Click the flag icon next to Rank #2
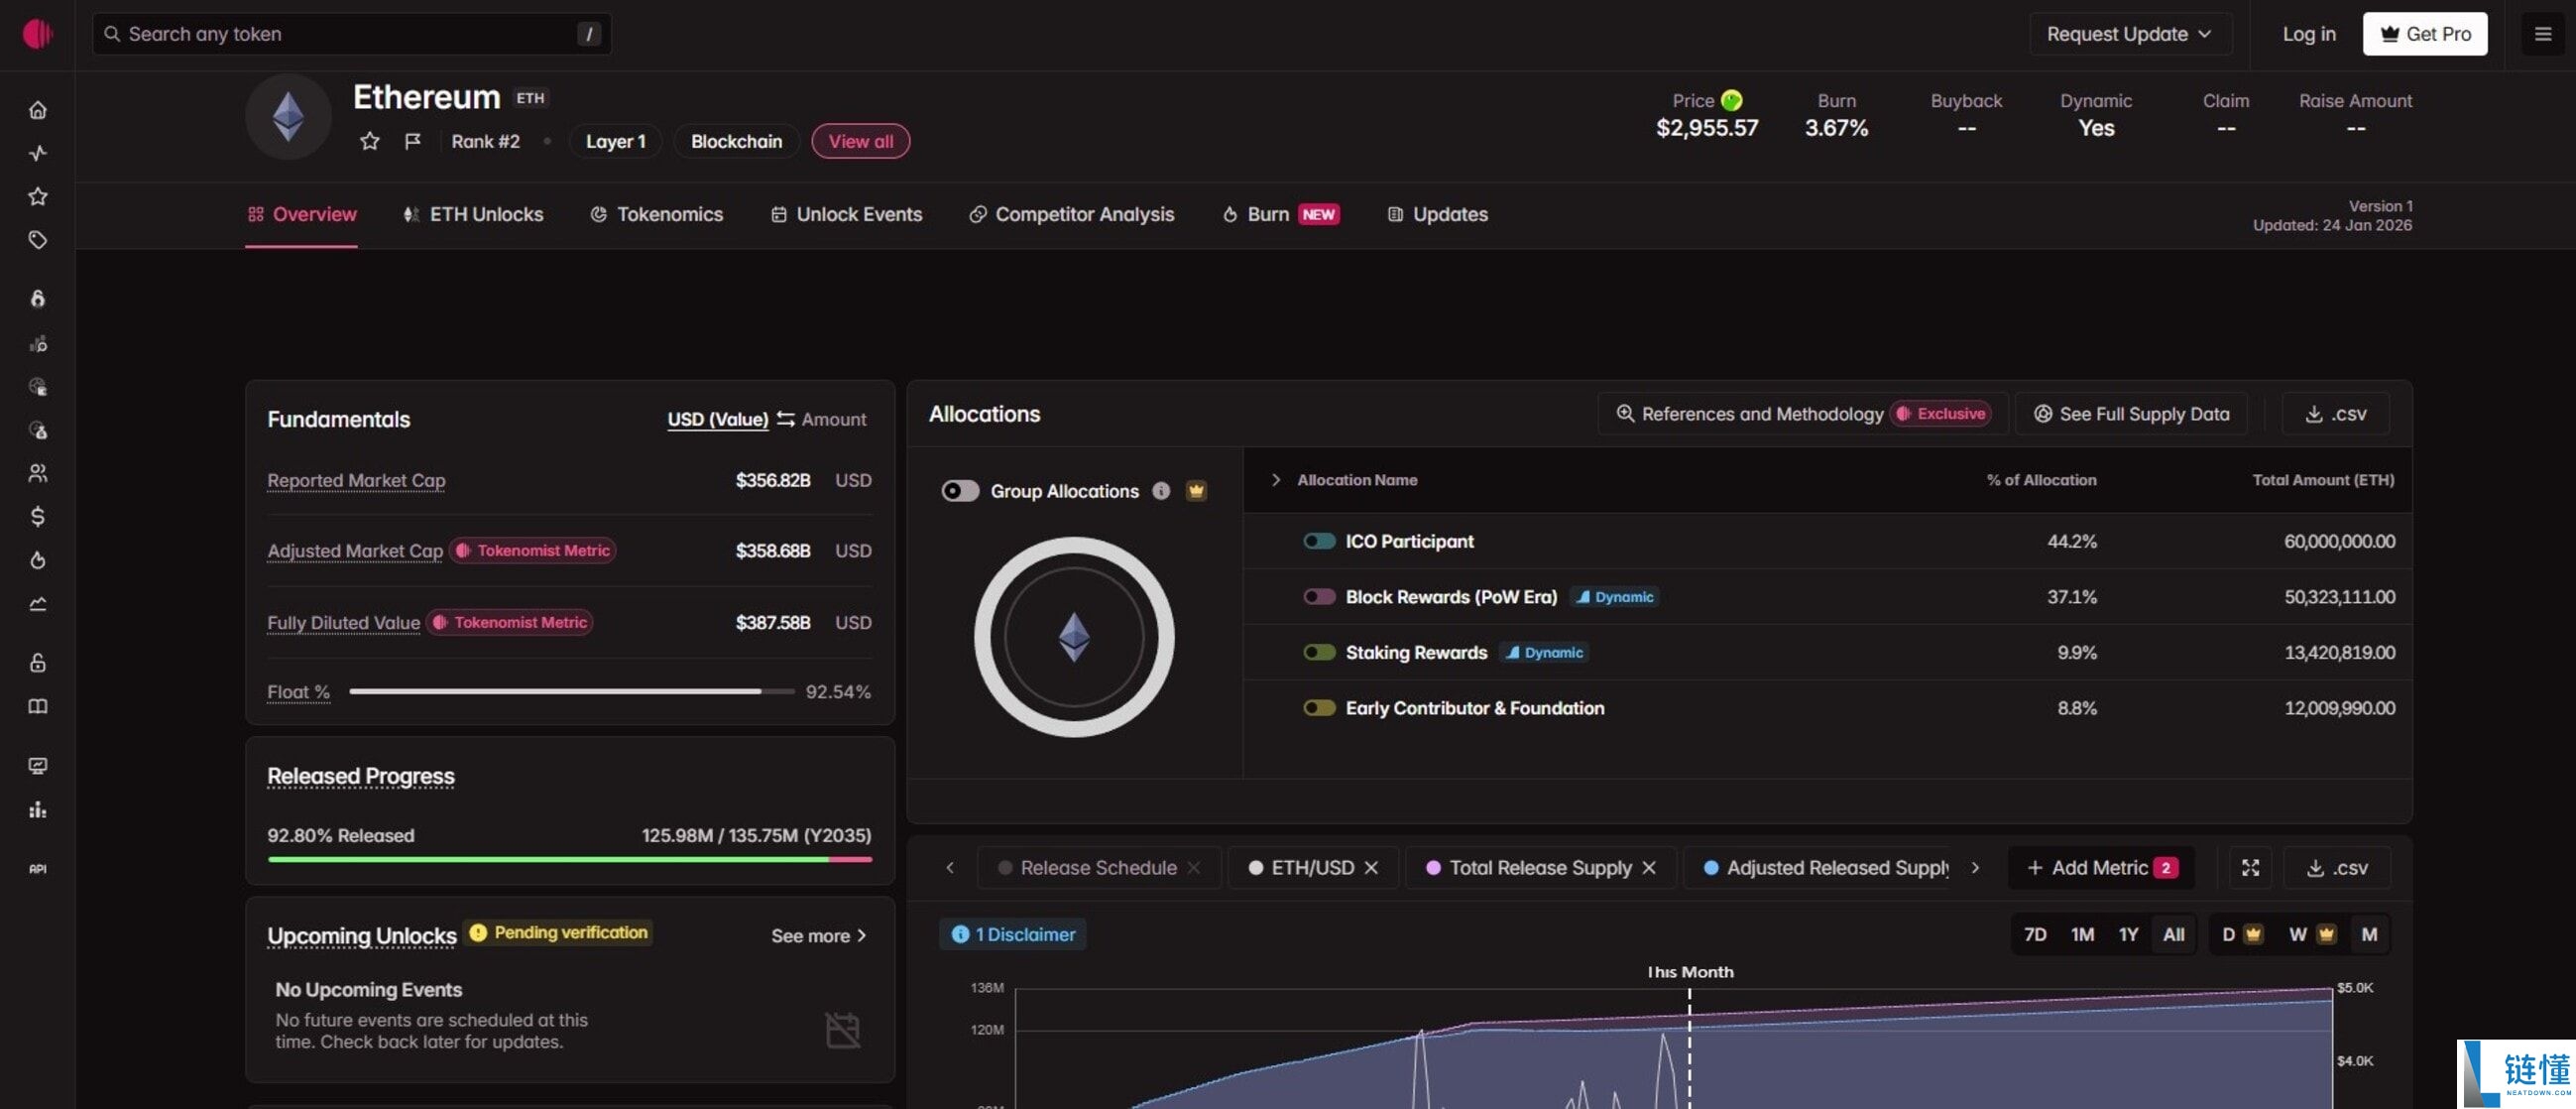 (412, 141)
